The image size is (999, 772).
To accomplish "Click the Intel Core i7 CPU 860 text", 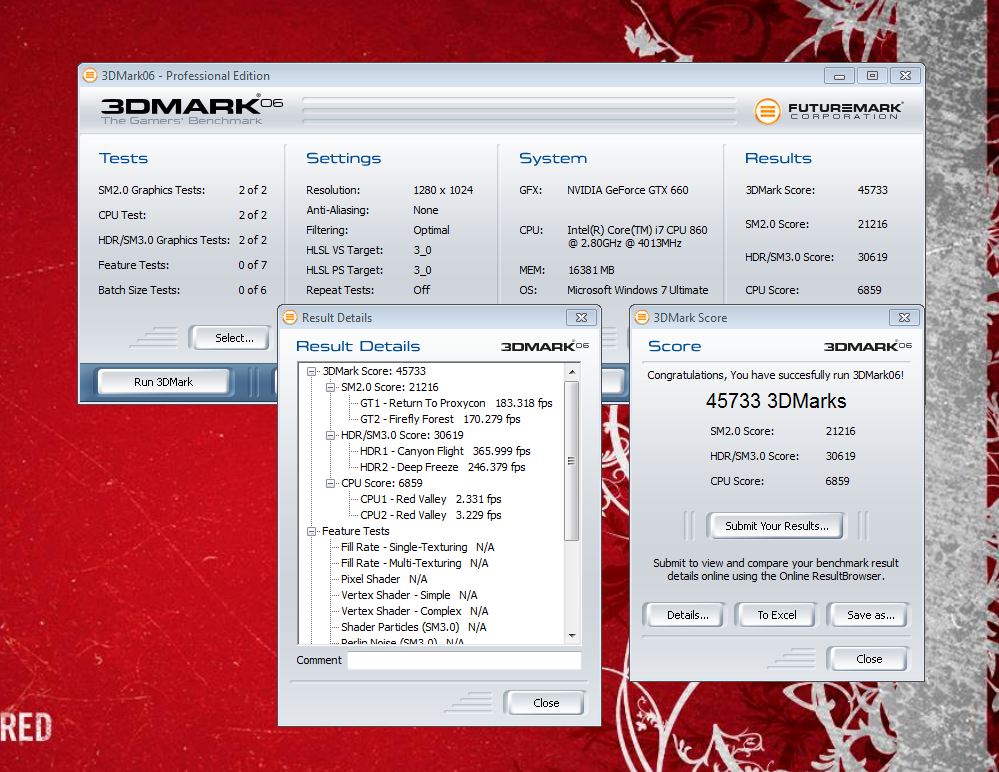I will (x=637, y=236).
